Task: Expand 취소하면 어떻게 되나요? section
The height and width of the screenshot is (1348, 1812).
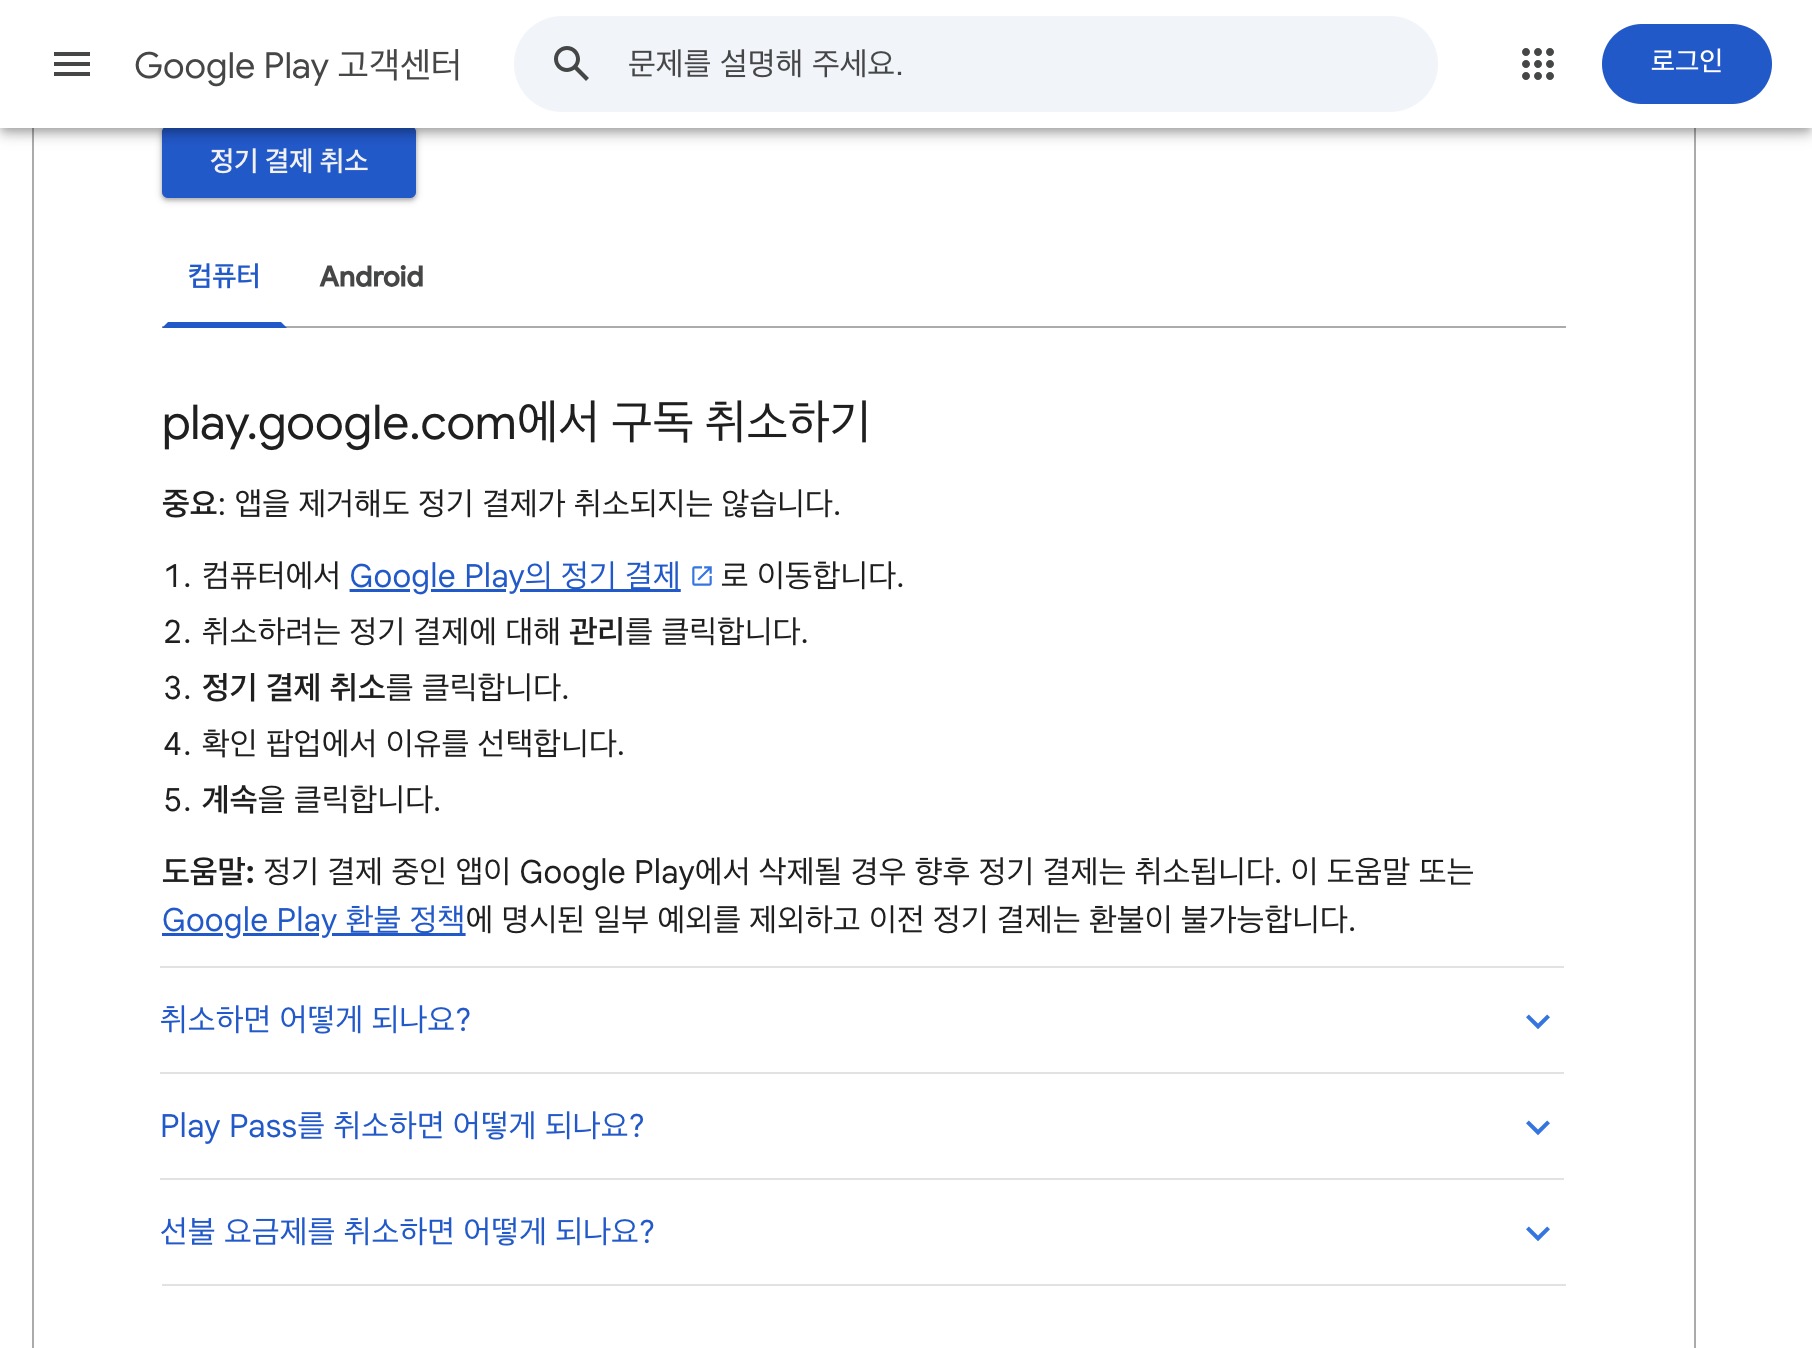Action: (862, 1020)
